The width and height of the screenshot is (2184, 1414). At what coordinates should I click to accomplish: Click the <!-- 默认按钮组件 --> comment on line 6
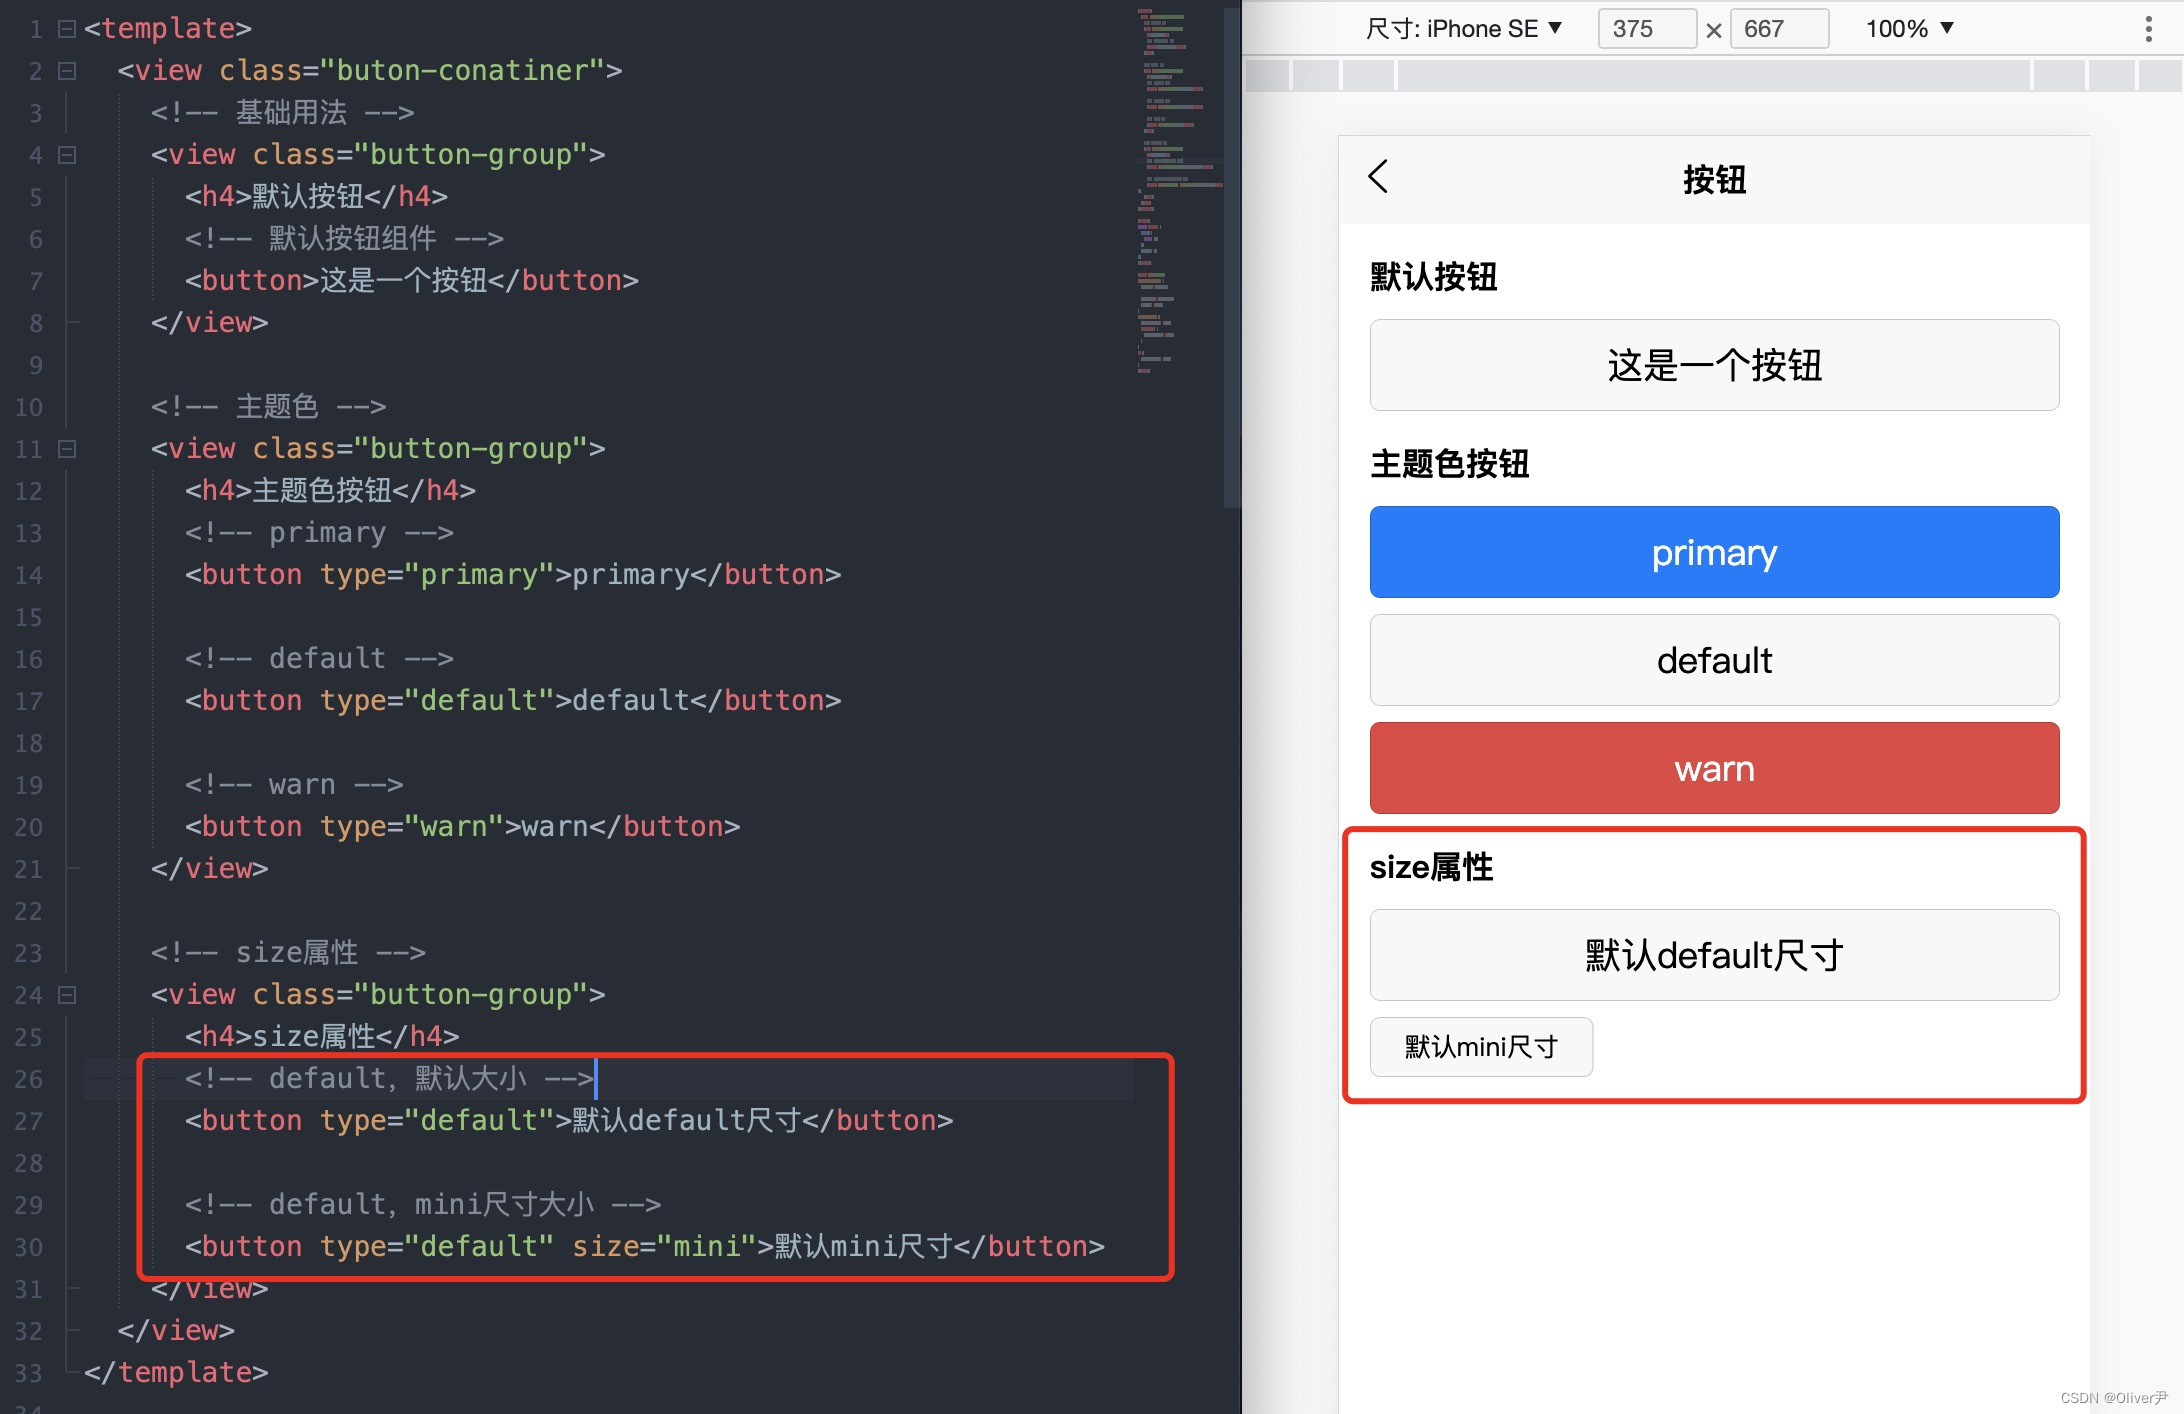tap(344, 238)
